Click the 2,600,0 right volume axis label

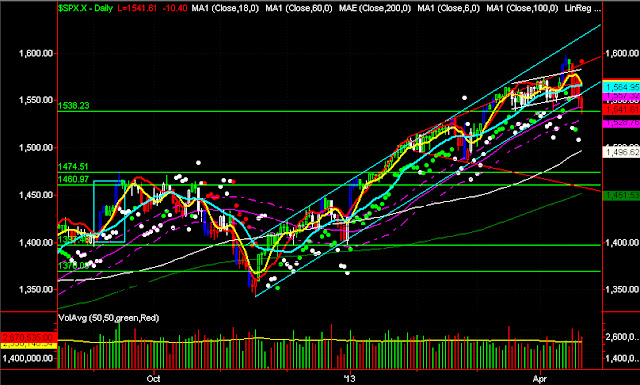(621, 337)
